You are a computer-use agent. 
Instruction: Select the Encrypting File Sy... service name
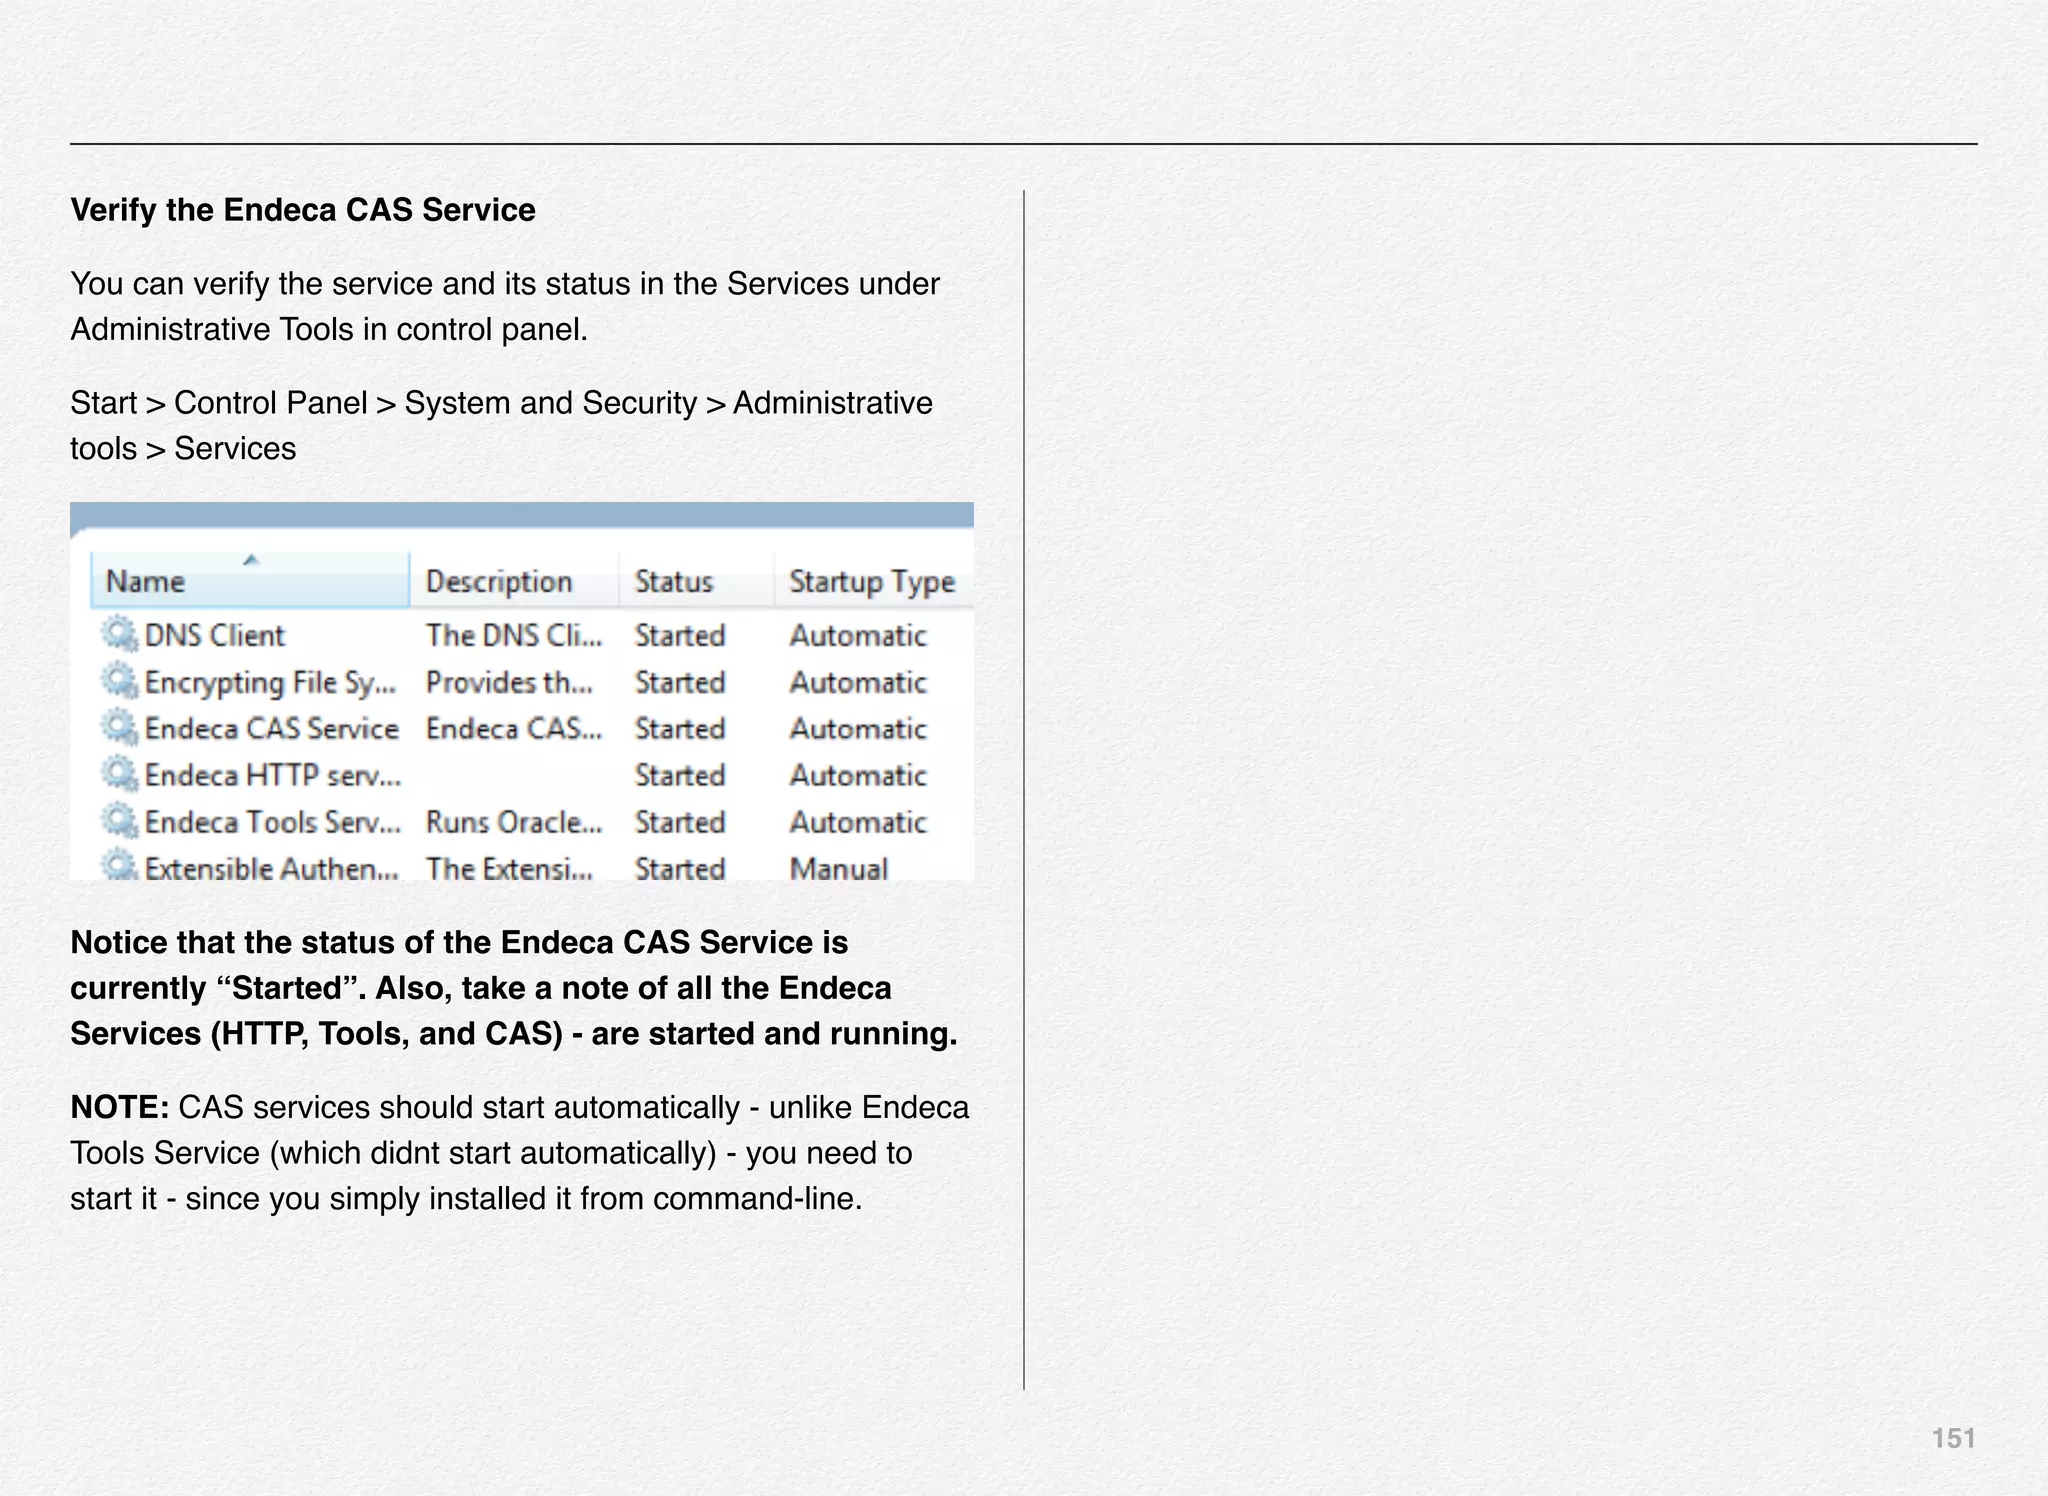[270, 682]
